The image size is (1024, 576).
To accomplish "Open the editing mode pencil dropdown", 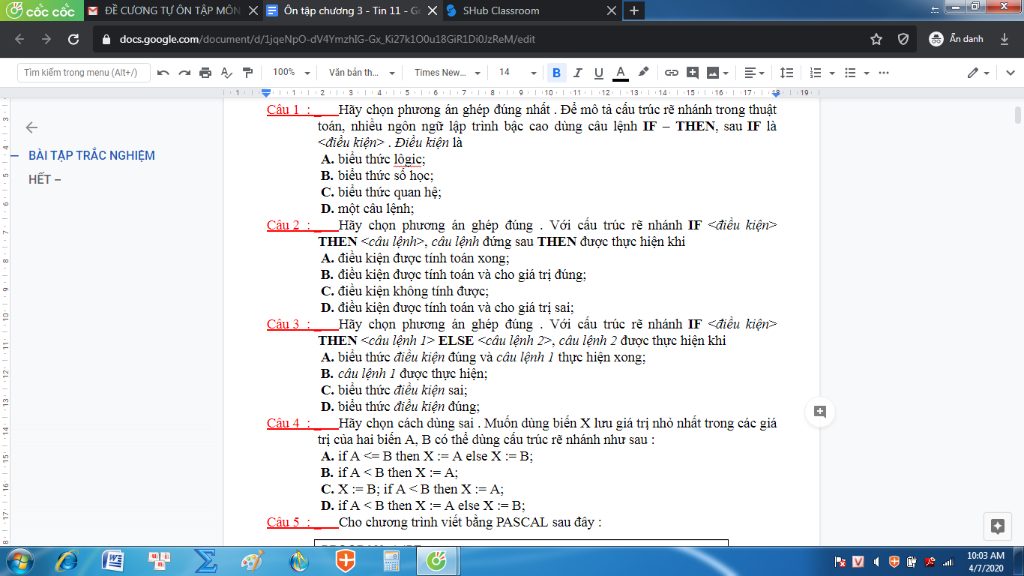I will click(x=978, y=72).
